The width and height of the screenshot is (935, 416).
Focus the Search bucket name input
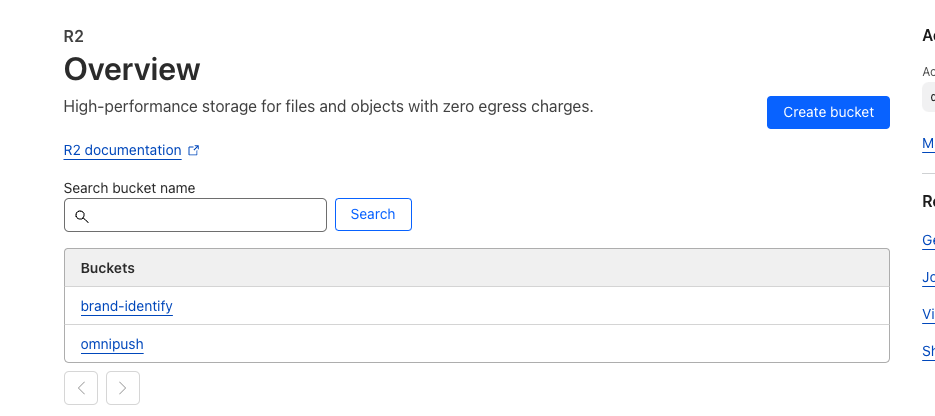[x=205, y=215]
